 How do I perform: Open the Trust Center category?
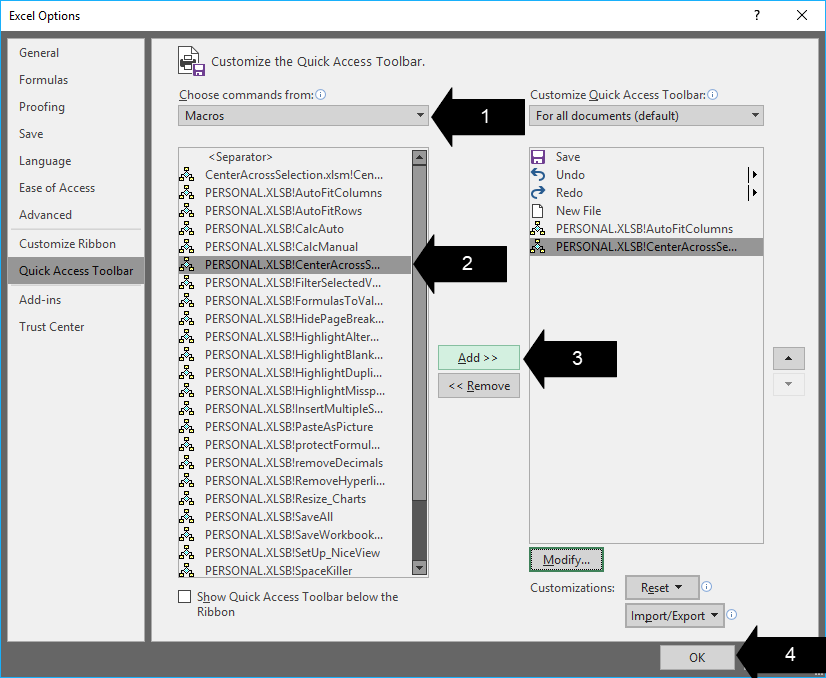click(76, 327)
